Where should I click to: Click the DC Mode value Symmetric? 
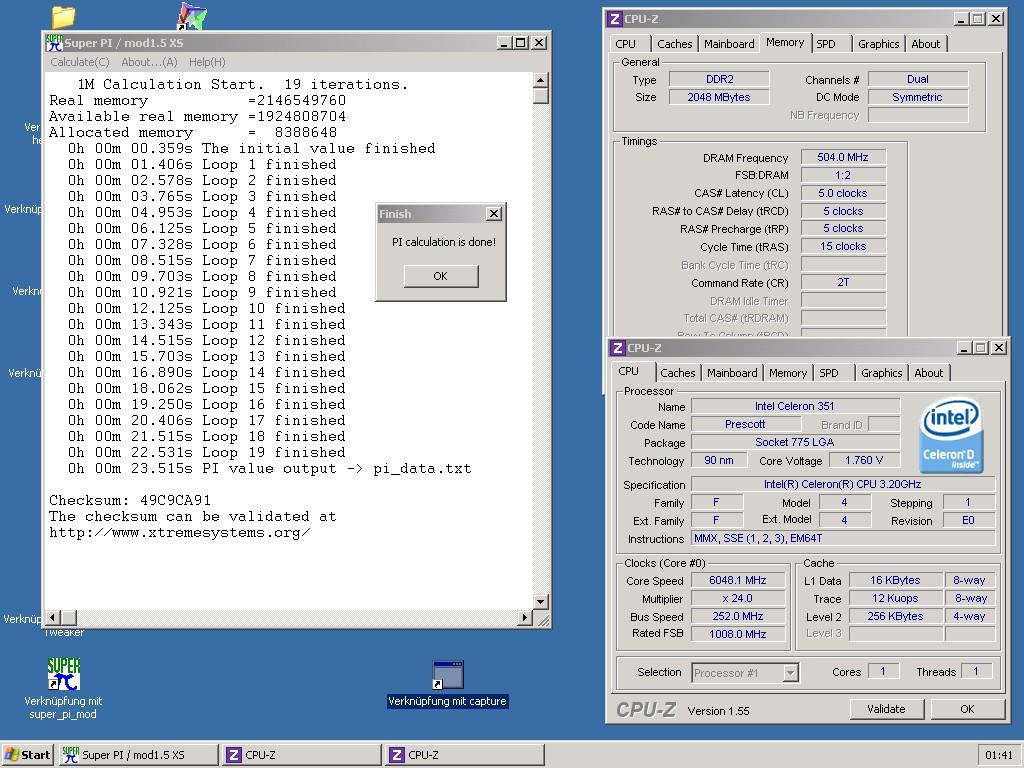click(918, 97)
